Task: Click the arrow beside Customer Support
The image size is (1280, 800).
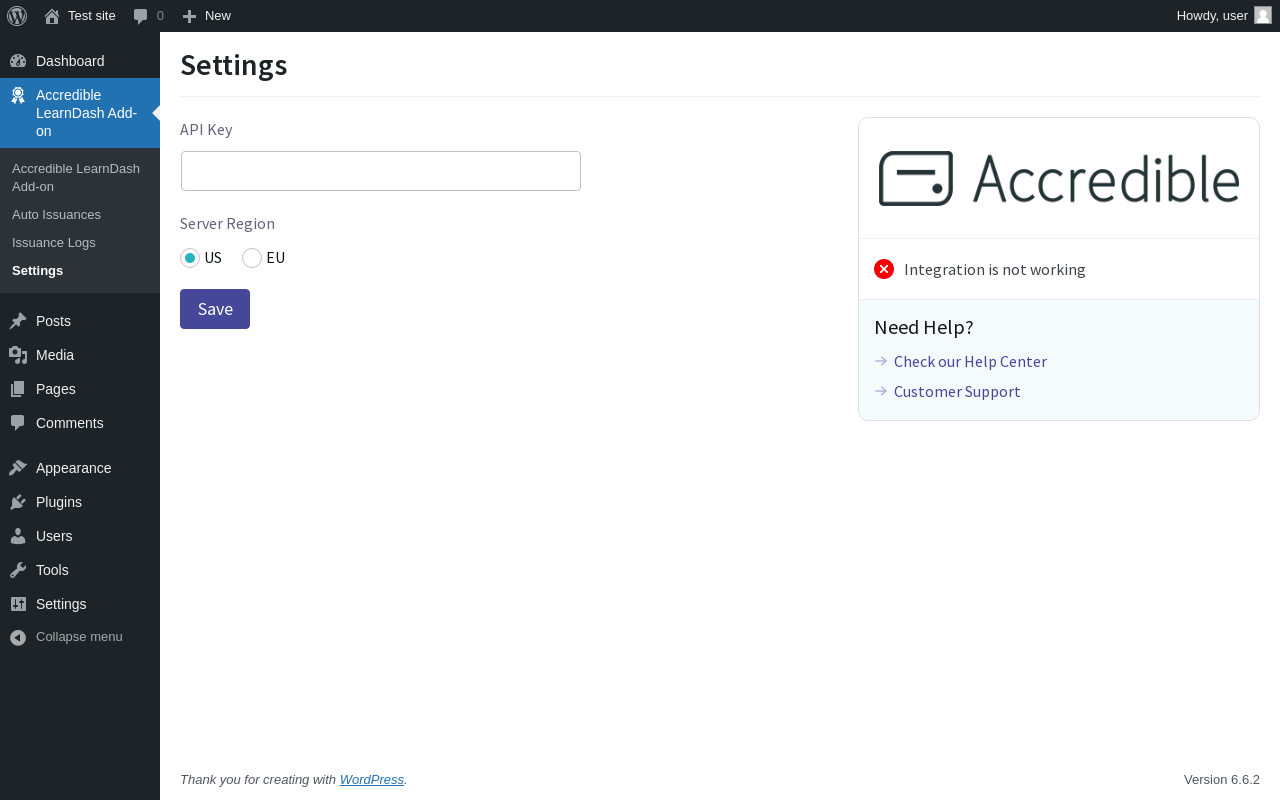Action: (881, 391)
